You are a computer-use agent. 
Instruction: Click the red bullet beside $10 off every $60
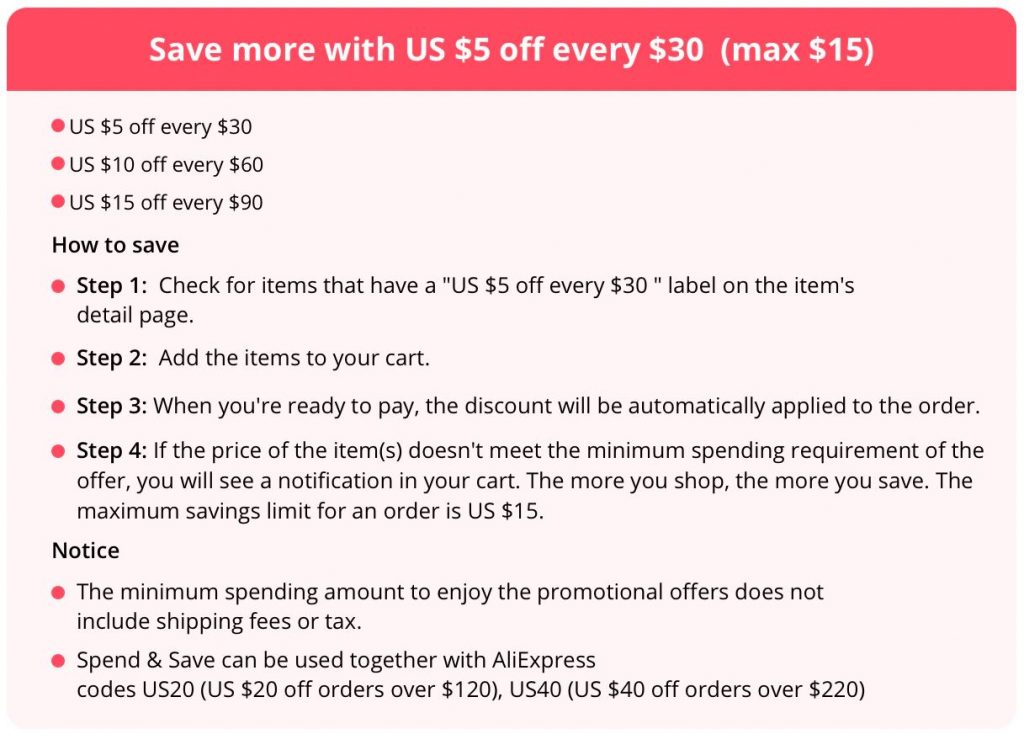click(58, 163)
